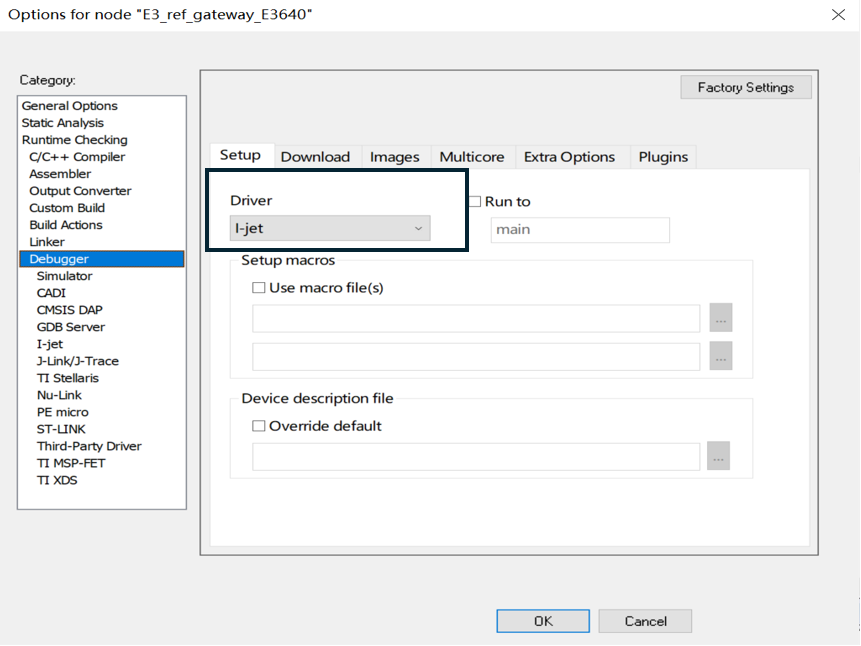
Task: Select C/C++ Compiler category
Action: [x=77, y=157]
